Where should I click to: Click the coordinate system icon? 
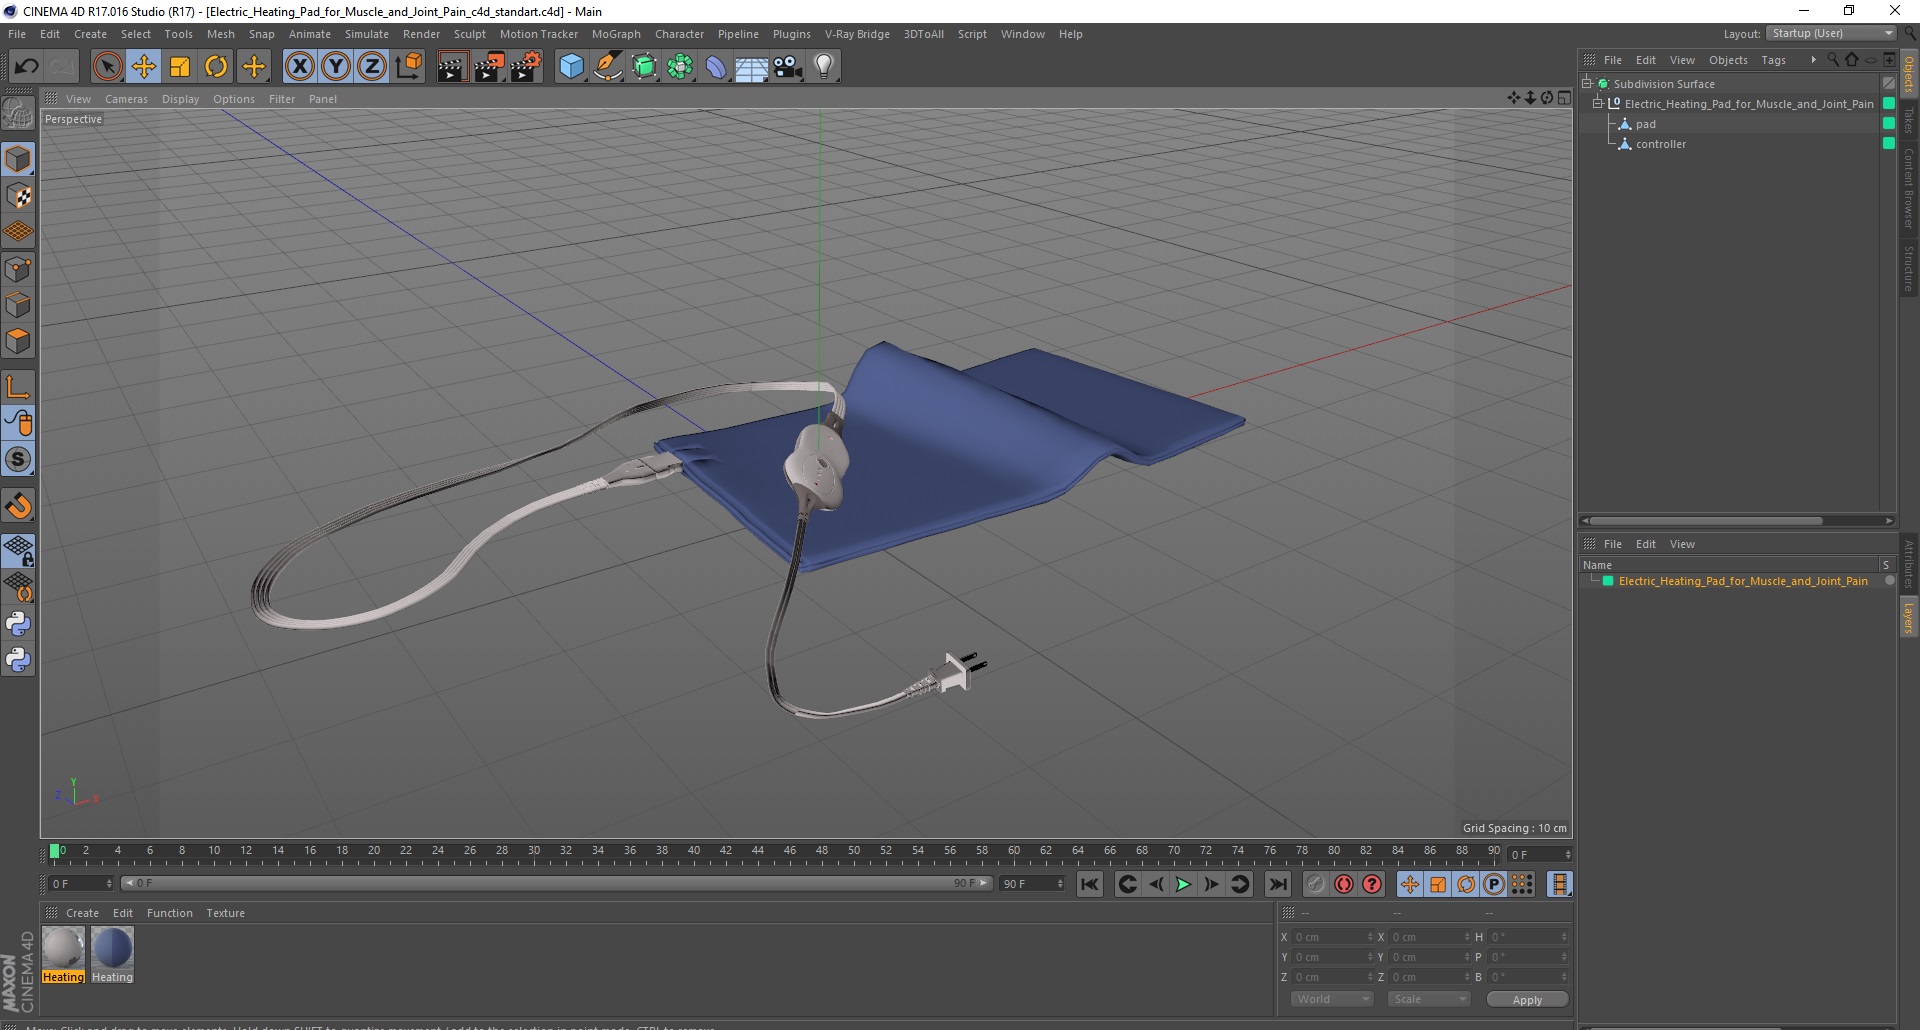click(x=408, y=67)
